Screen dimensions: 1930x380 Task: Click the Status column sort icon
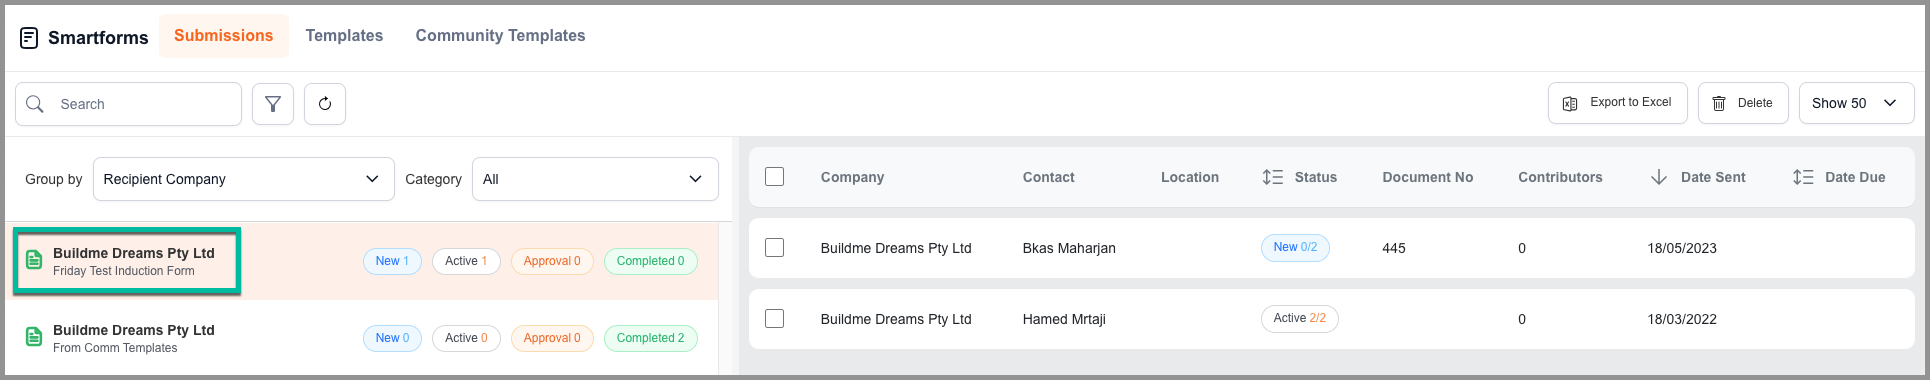pos(1272,177)
